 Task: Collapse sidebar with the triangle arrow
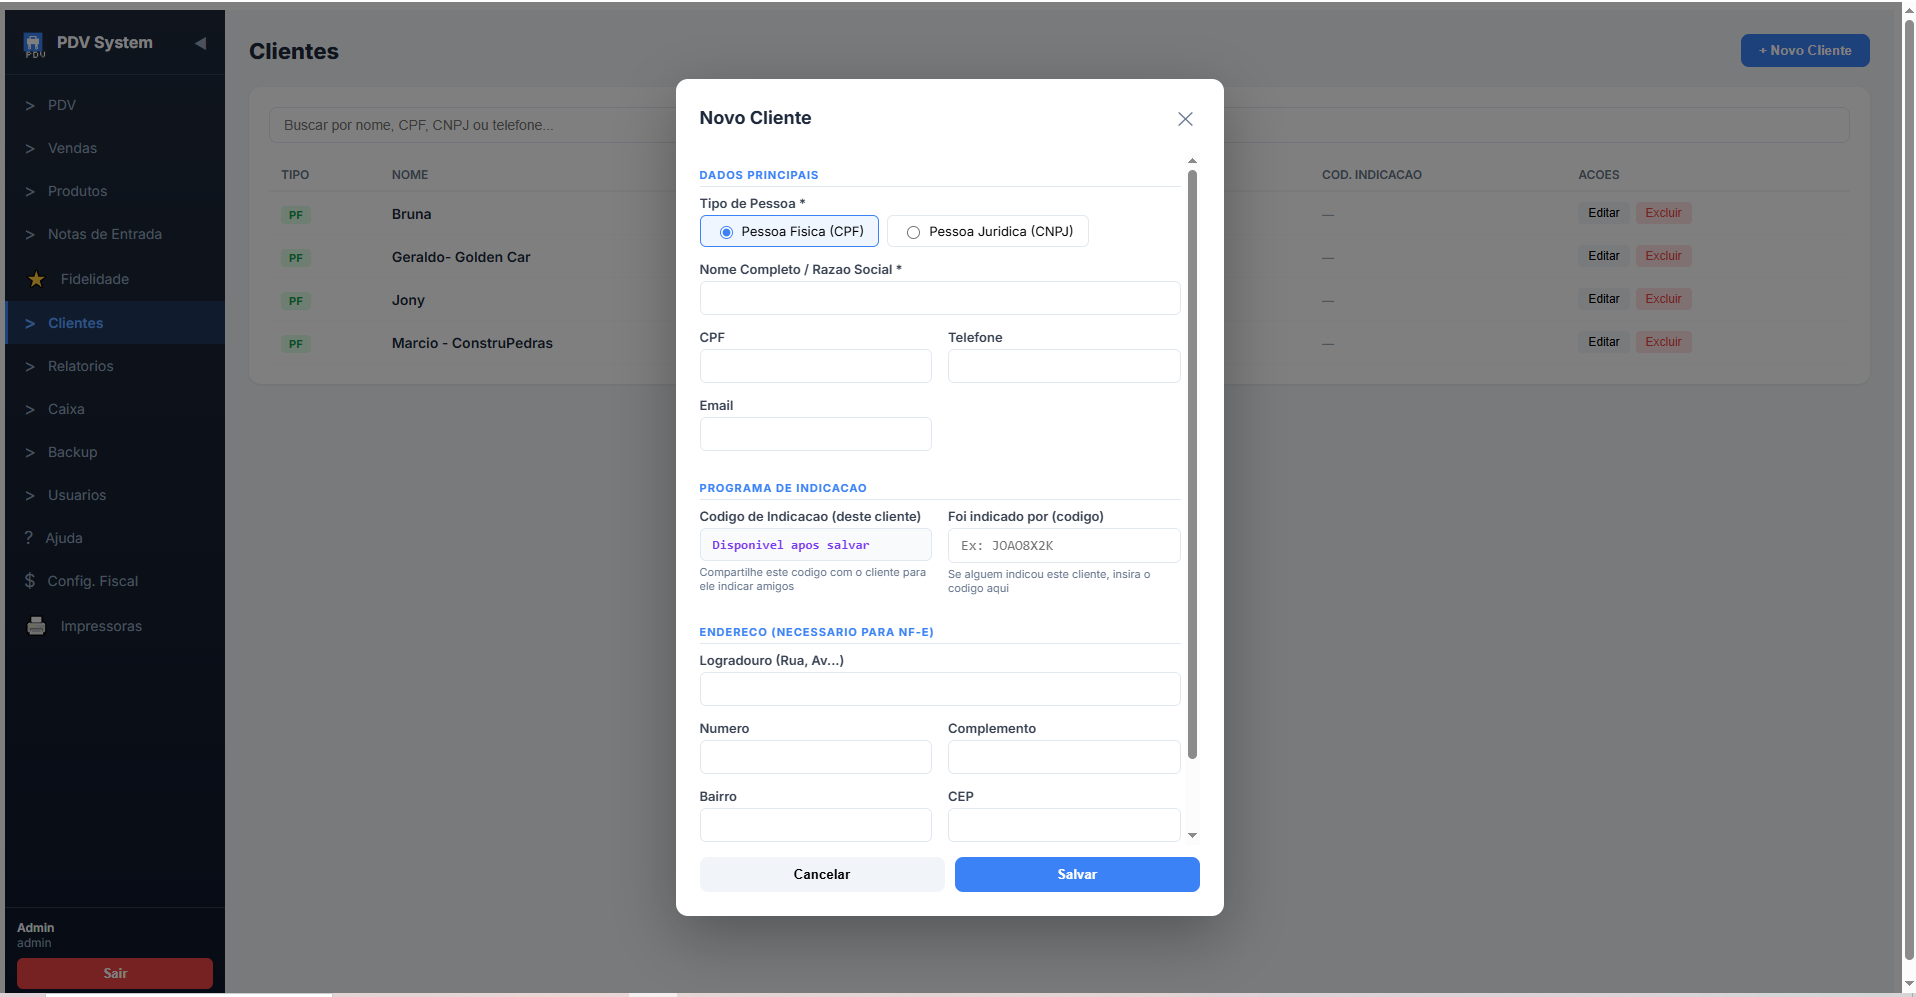coord(200,43)
